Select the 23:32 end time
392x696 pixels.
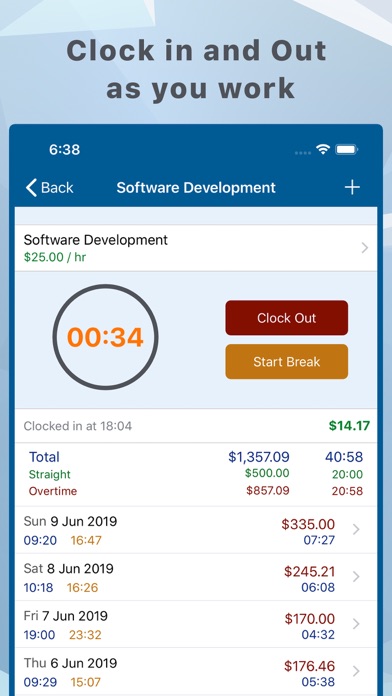point(85,635)
